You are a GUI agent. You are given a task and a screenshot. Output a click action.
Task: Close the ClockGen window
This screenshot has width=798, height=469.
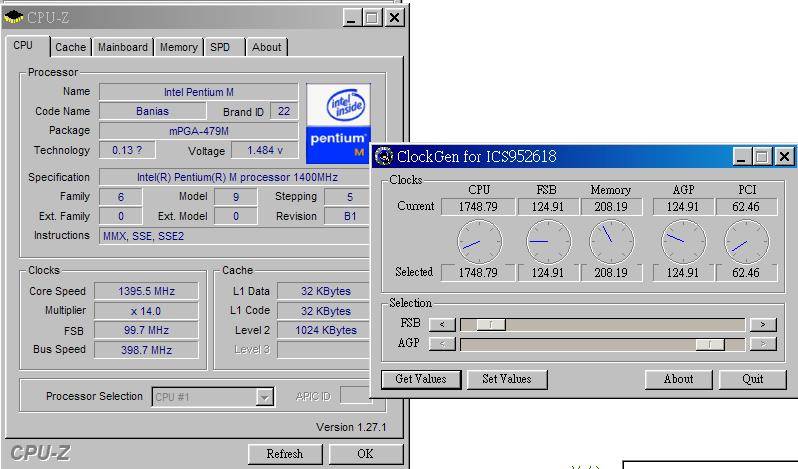[x=784, y=157]
